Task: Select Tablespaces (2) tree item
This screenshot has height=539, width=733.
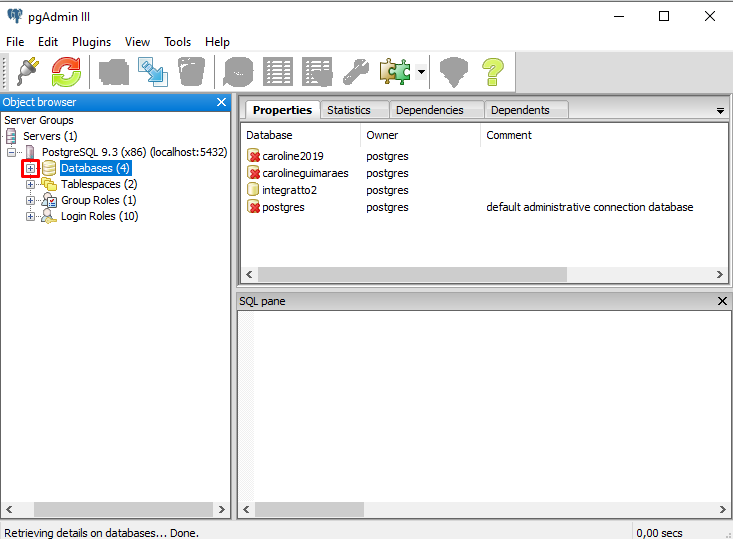Action: tap(99, 184)
